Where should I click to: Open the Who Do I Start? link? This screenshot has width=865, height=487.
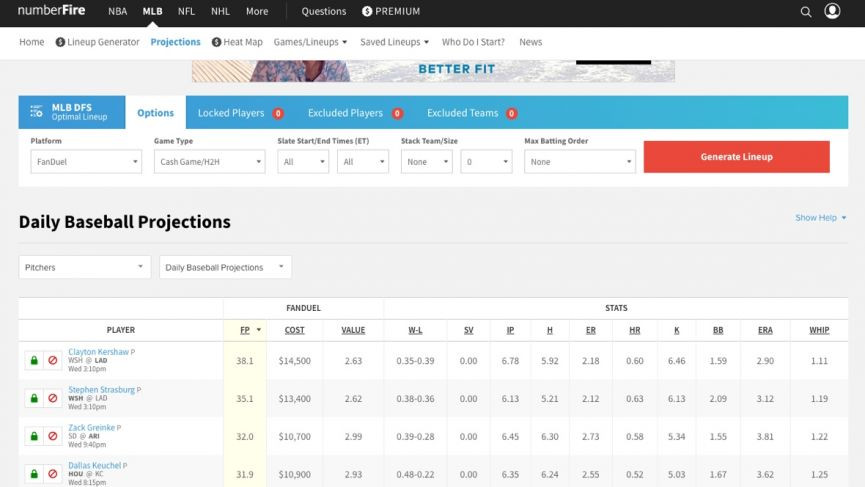(473, 42)
